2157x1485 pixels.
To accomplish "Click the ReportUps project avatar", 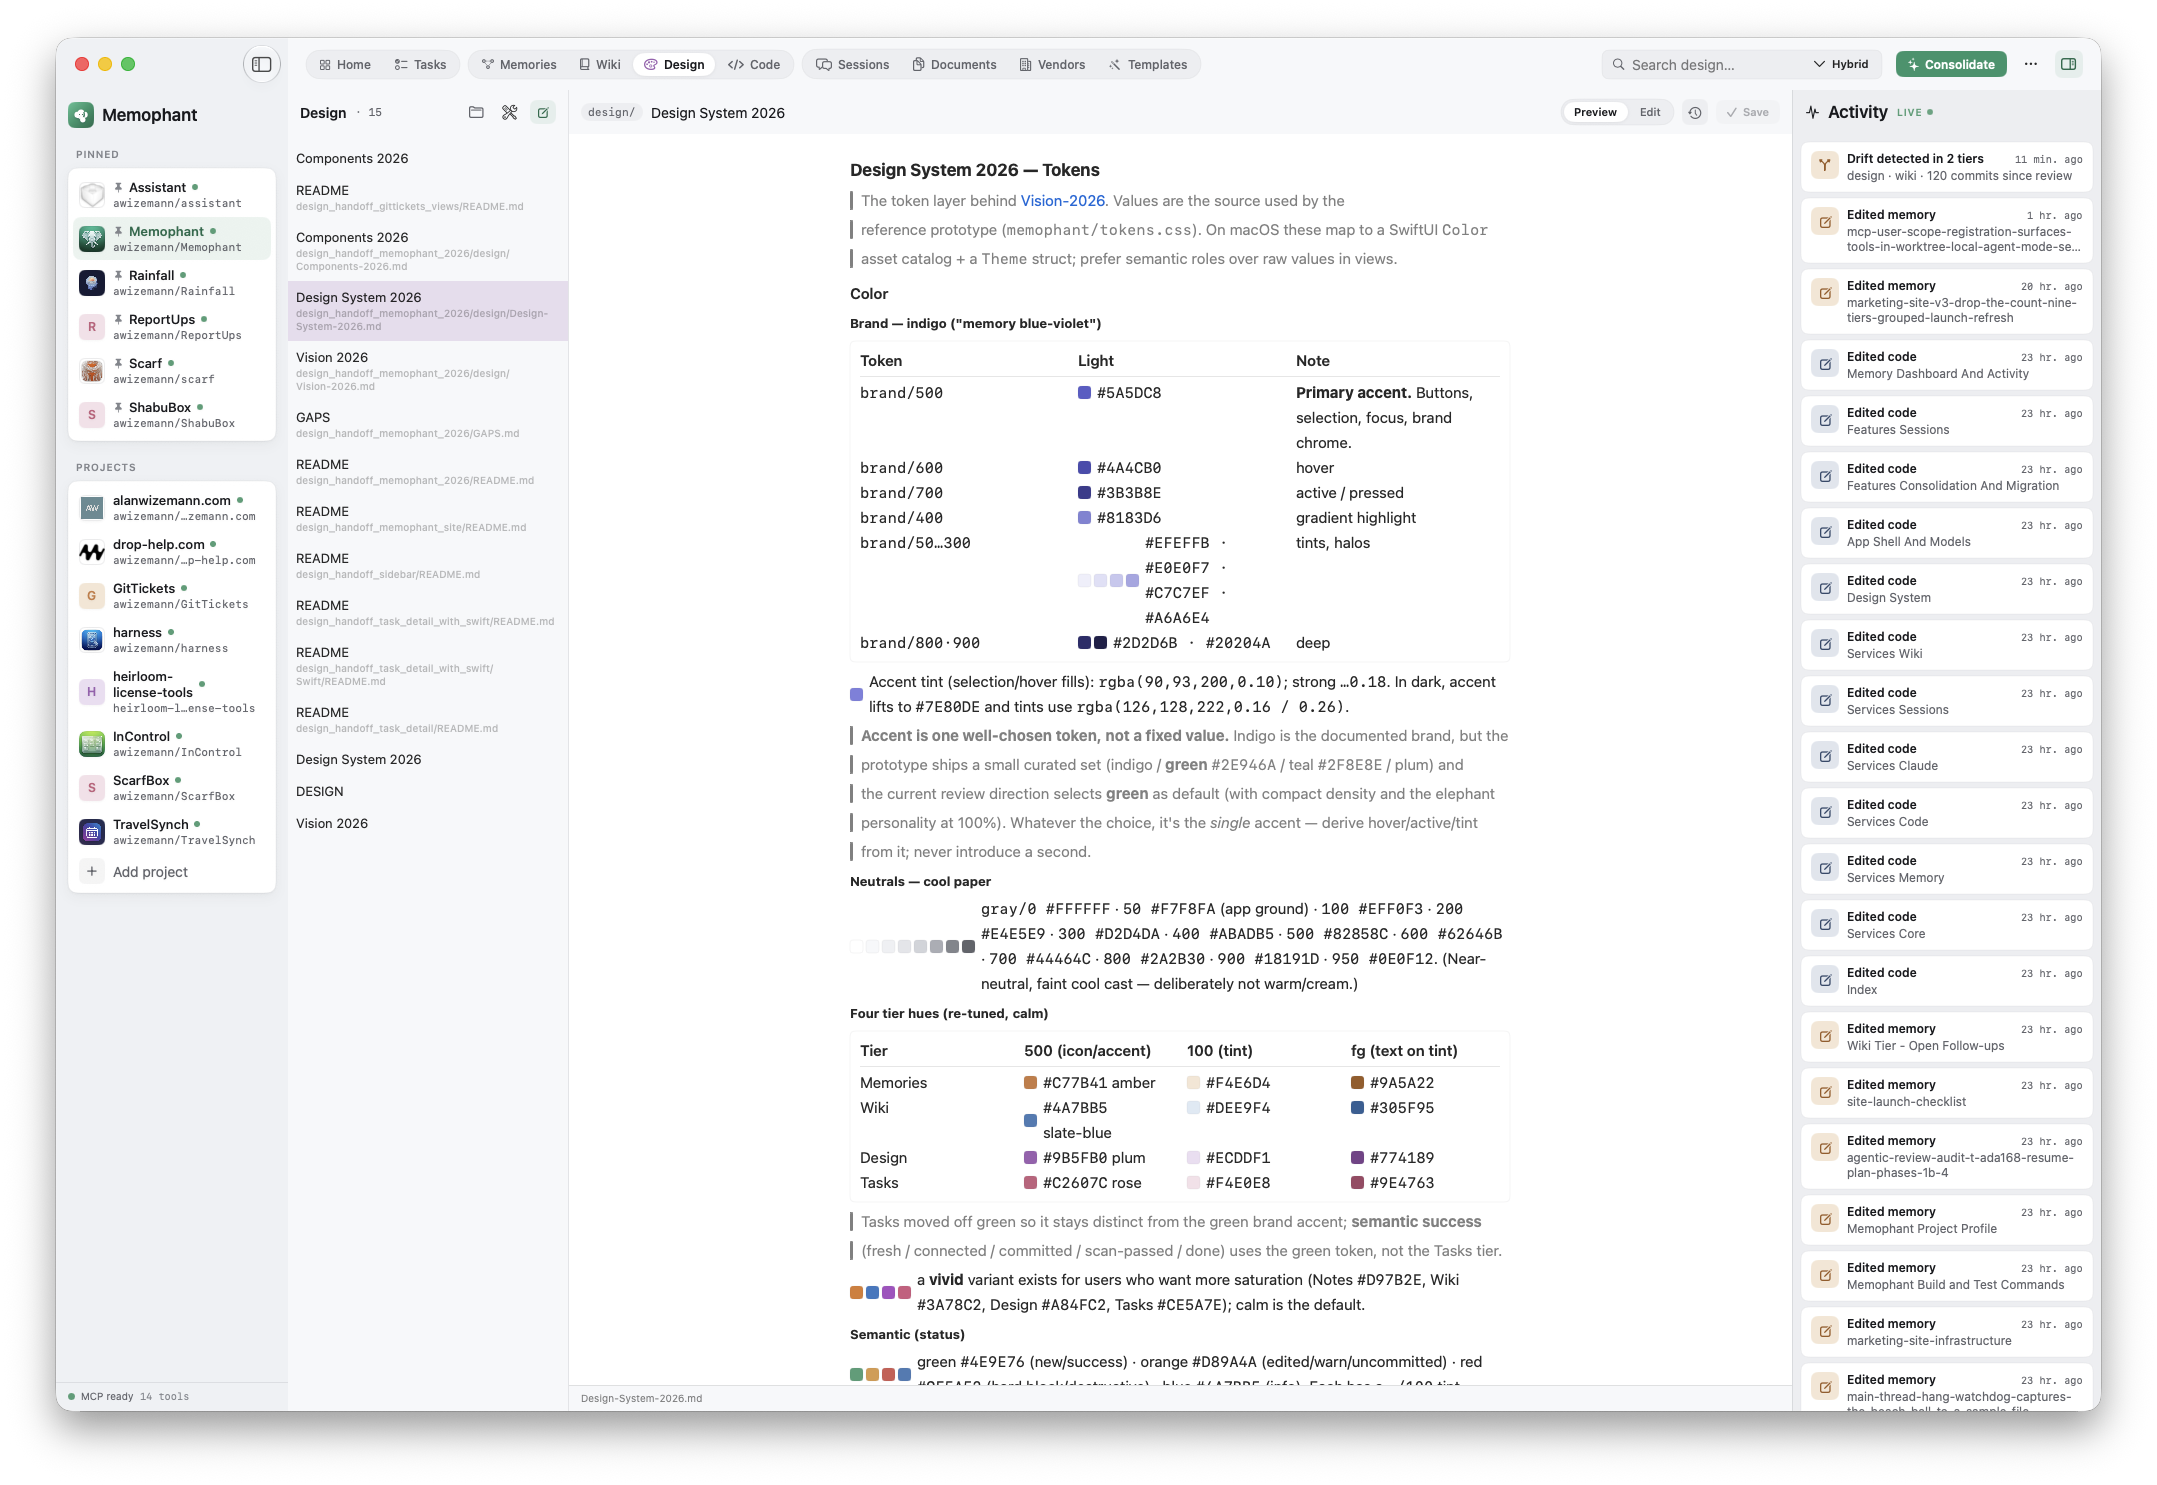I will [x=92, y=327].
